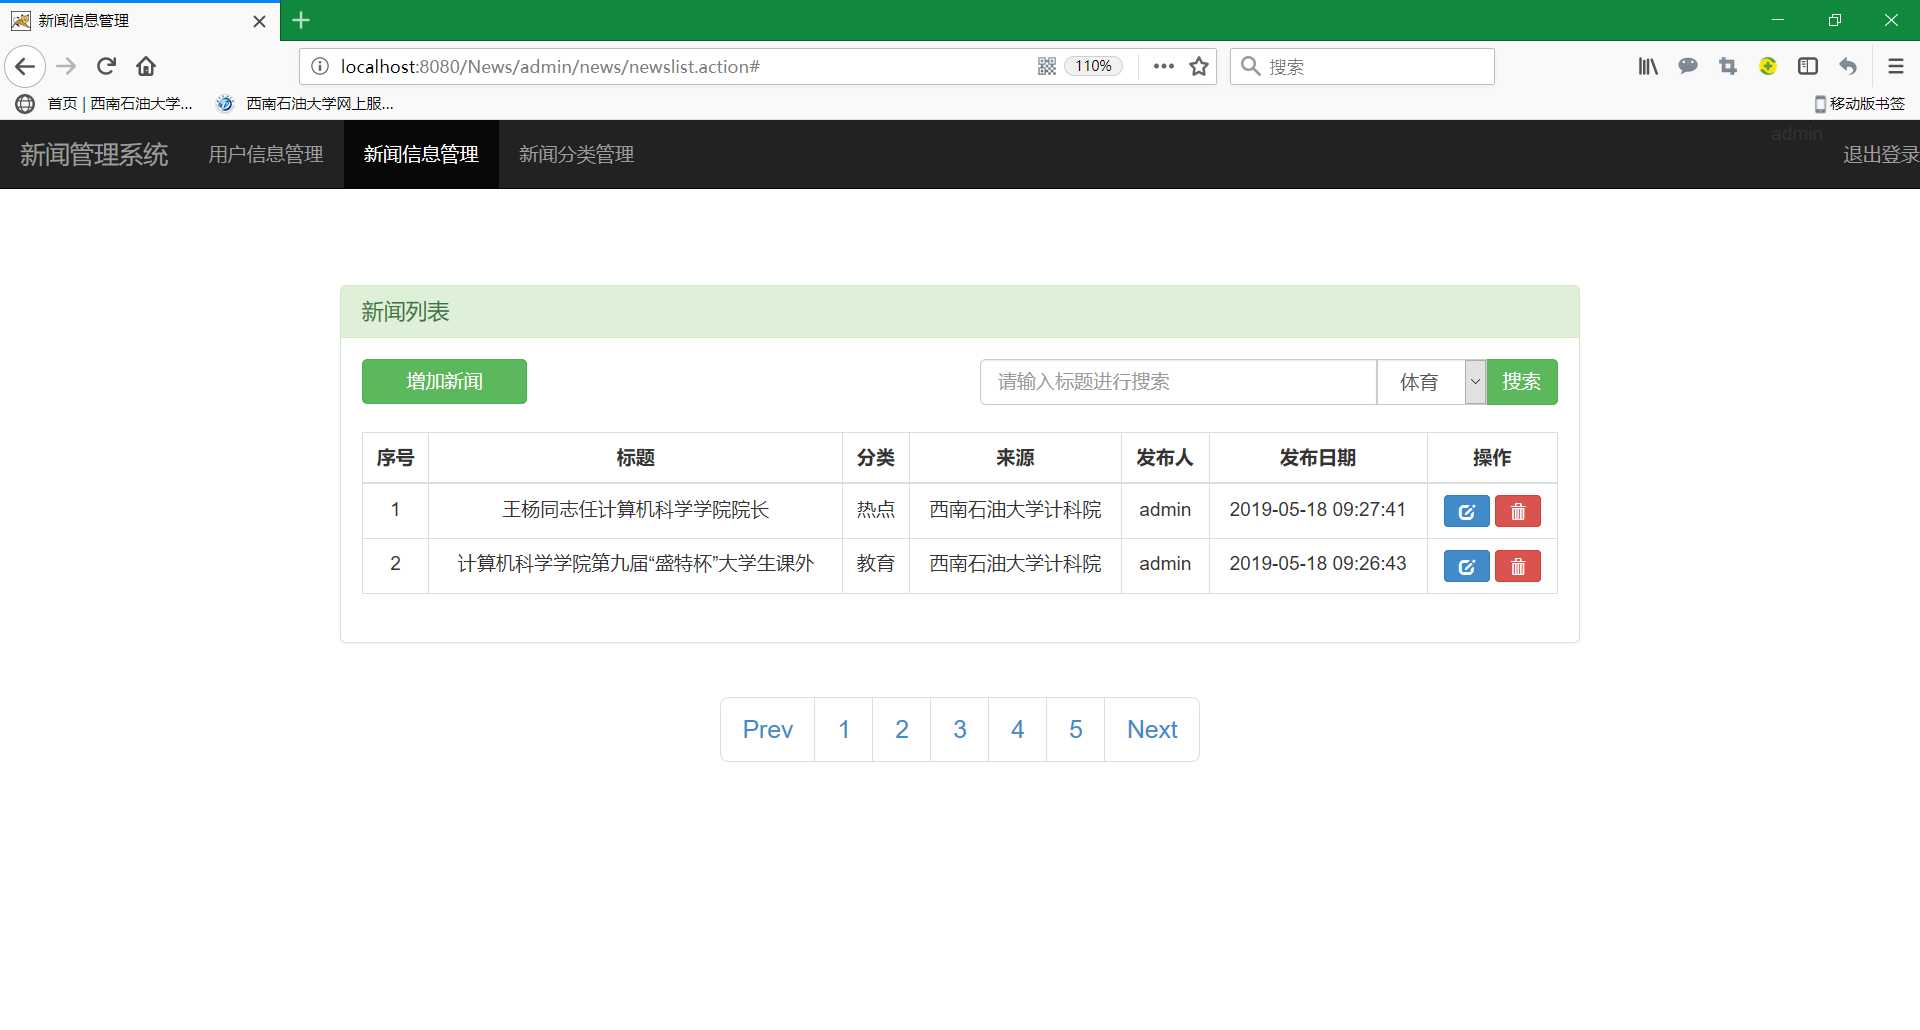Screen dimensions: 1920x1030
Task: Click date 2019-05-18 09:27:41
Action: coord(1317,510)
